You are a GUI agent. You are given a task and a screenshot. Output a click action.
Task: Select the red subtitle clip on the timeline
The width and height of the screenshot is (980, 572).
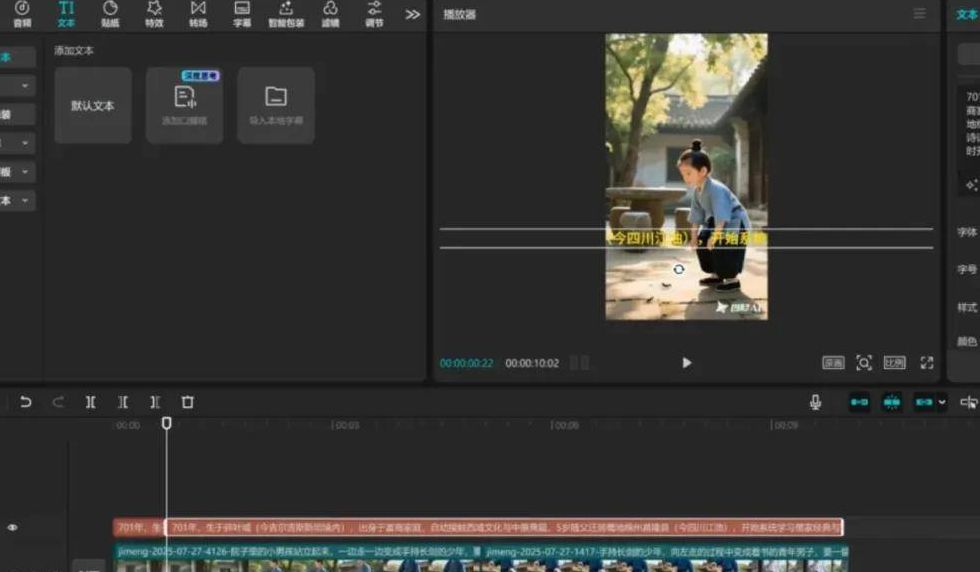(500, 527)
